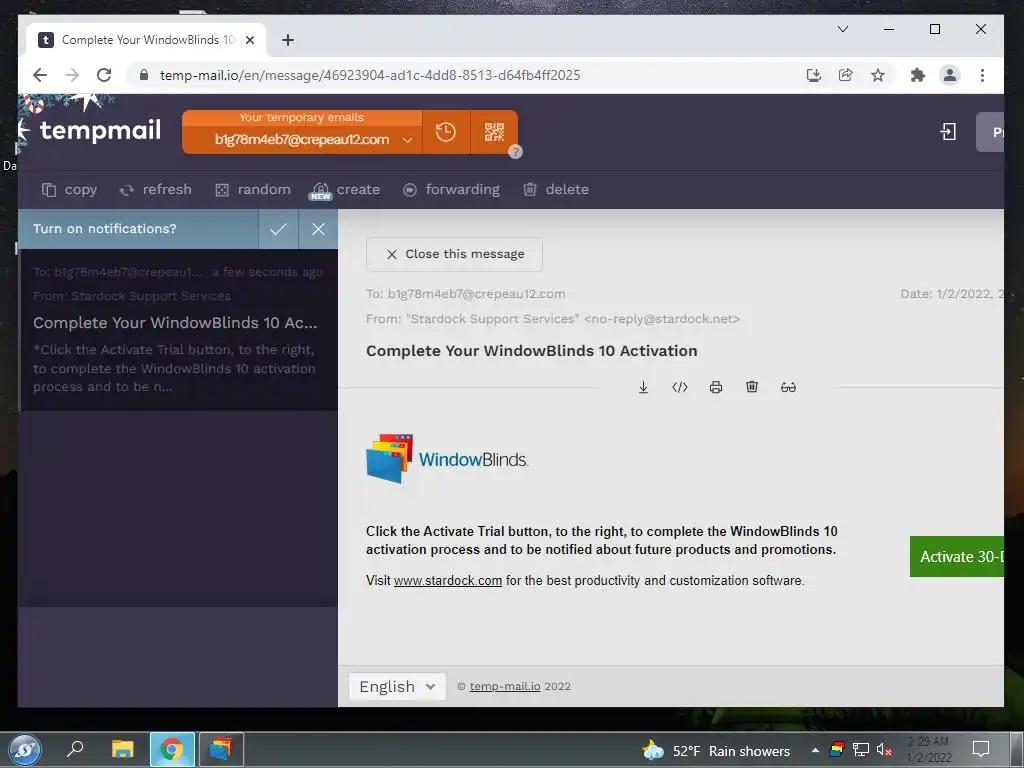Image resolution: width=1024 pixels, height=768 pixels.
Task: Dismiss the notifications prompt
Action: click(318, 229)
